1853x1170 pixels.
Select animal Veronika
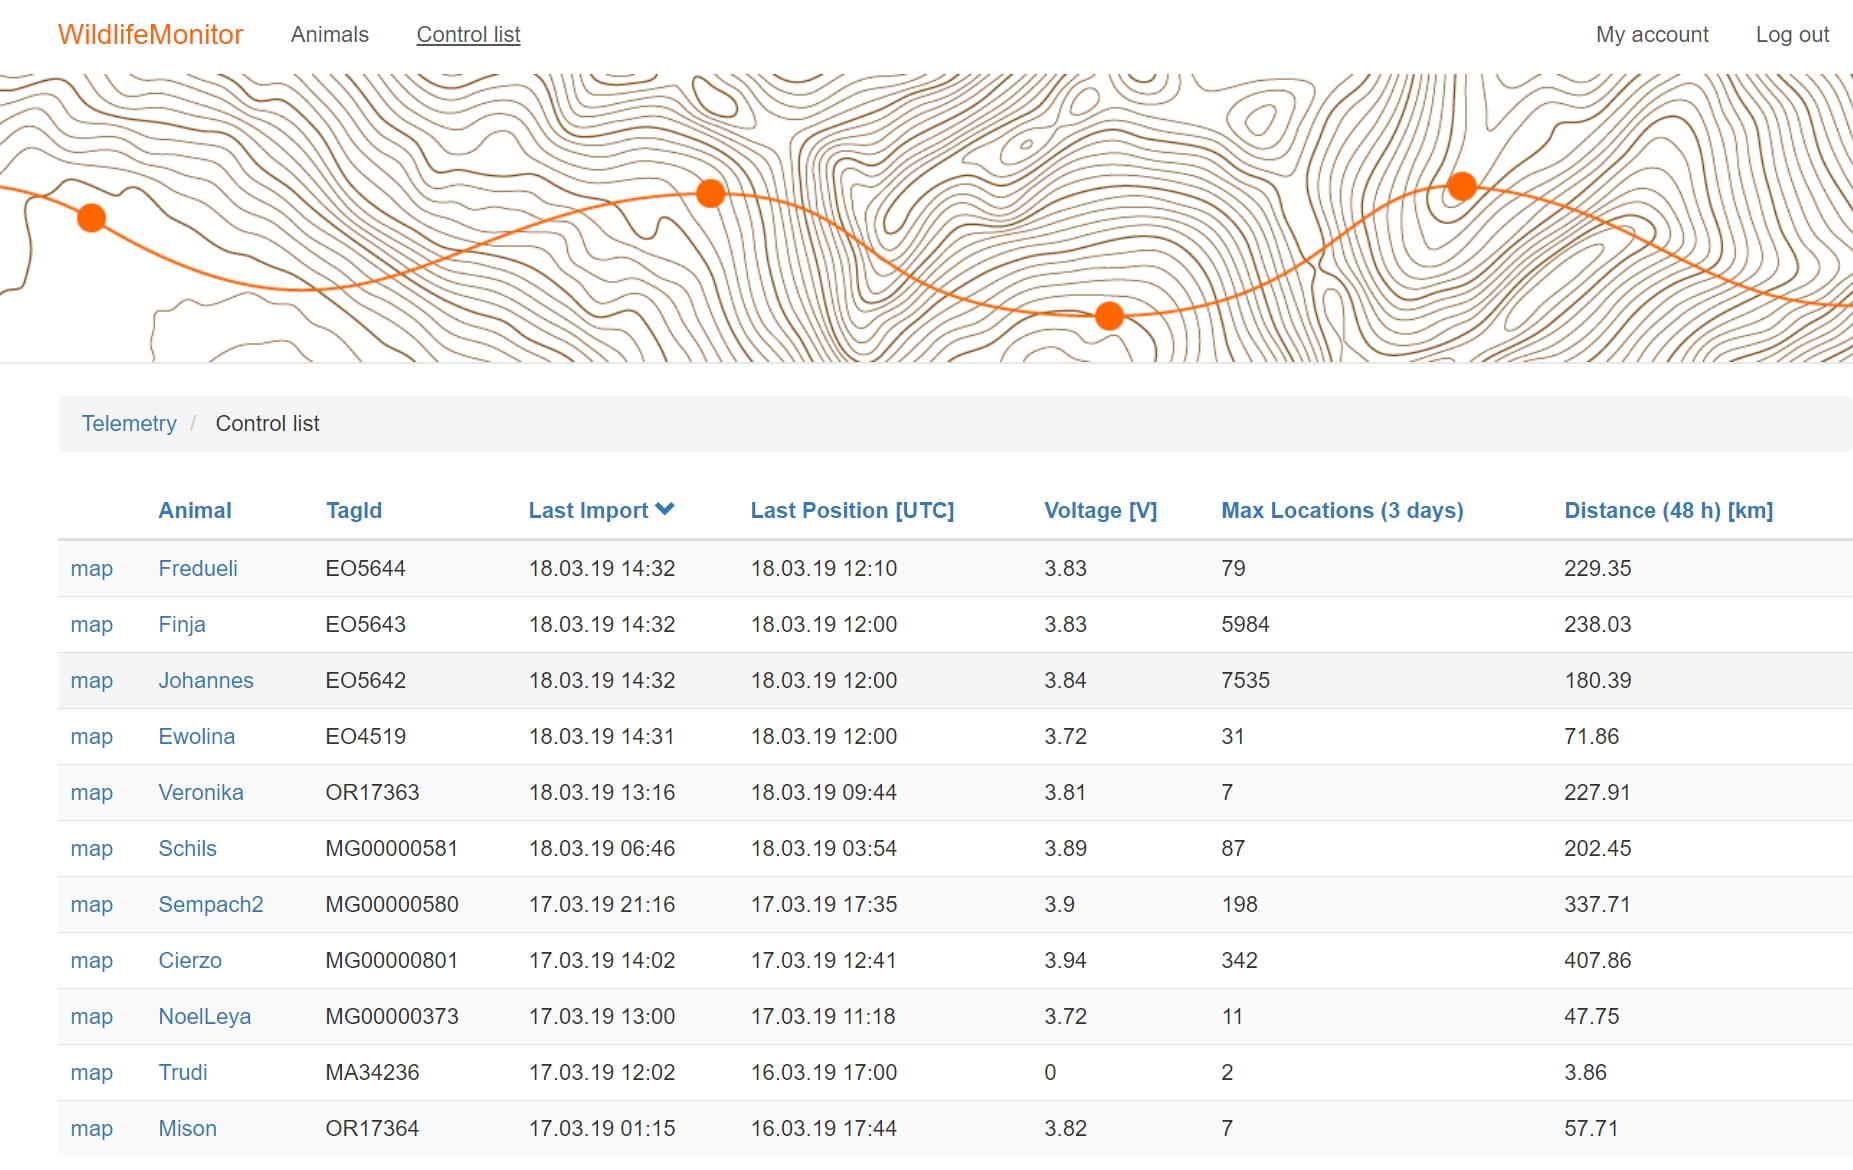point(201,793)
